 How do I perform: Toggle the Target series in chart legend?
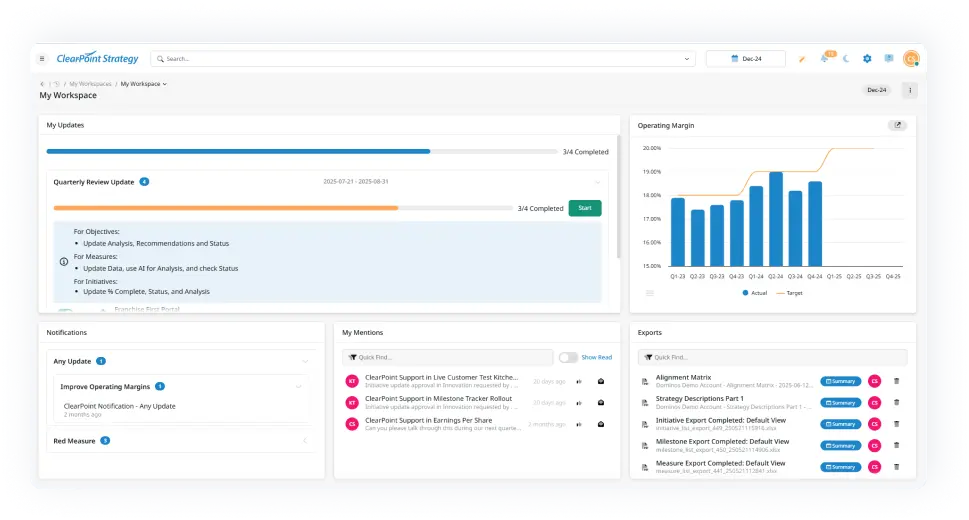click(789, 293)
